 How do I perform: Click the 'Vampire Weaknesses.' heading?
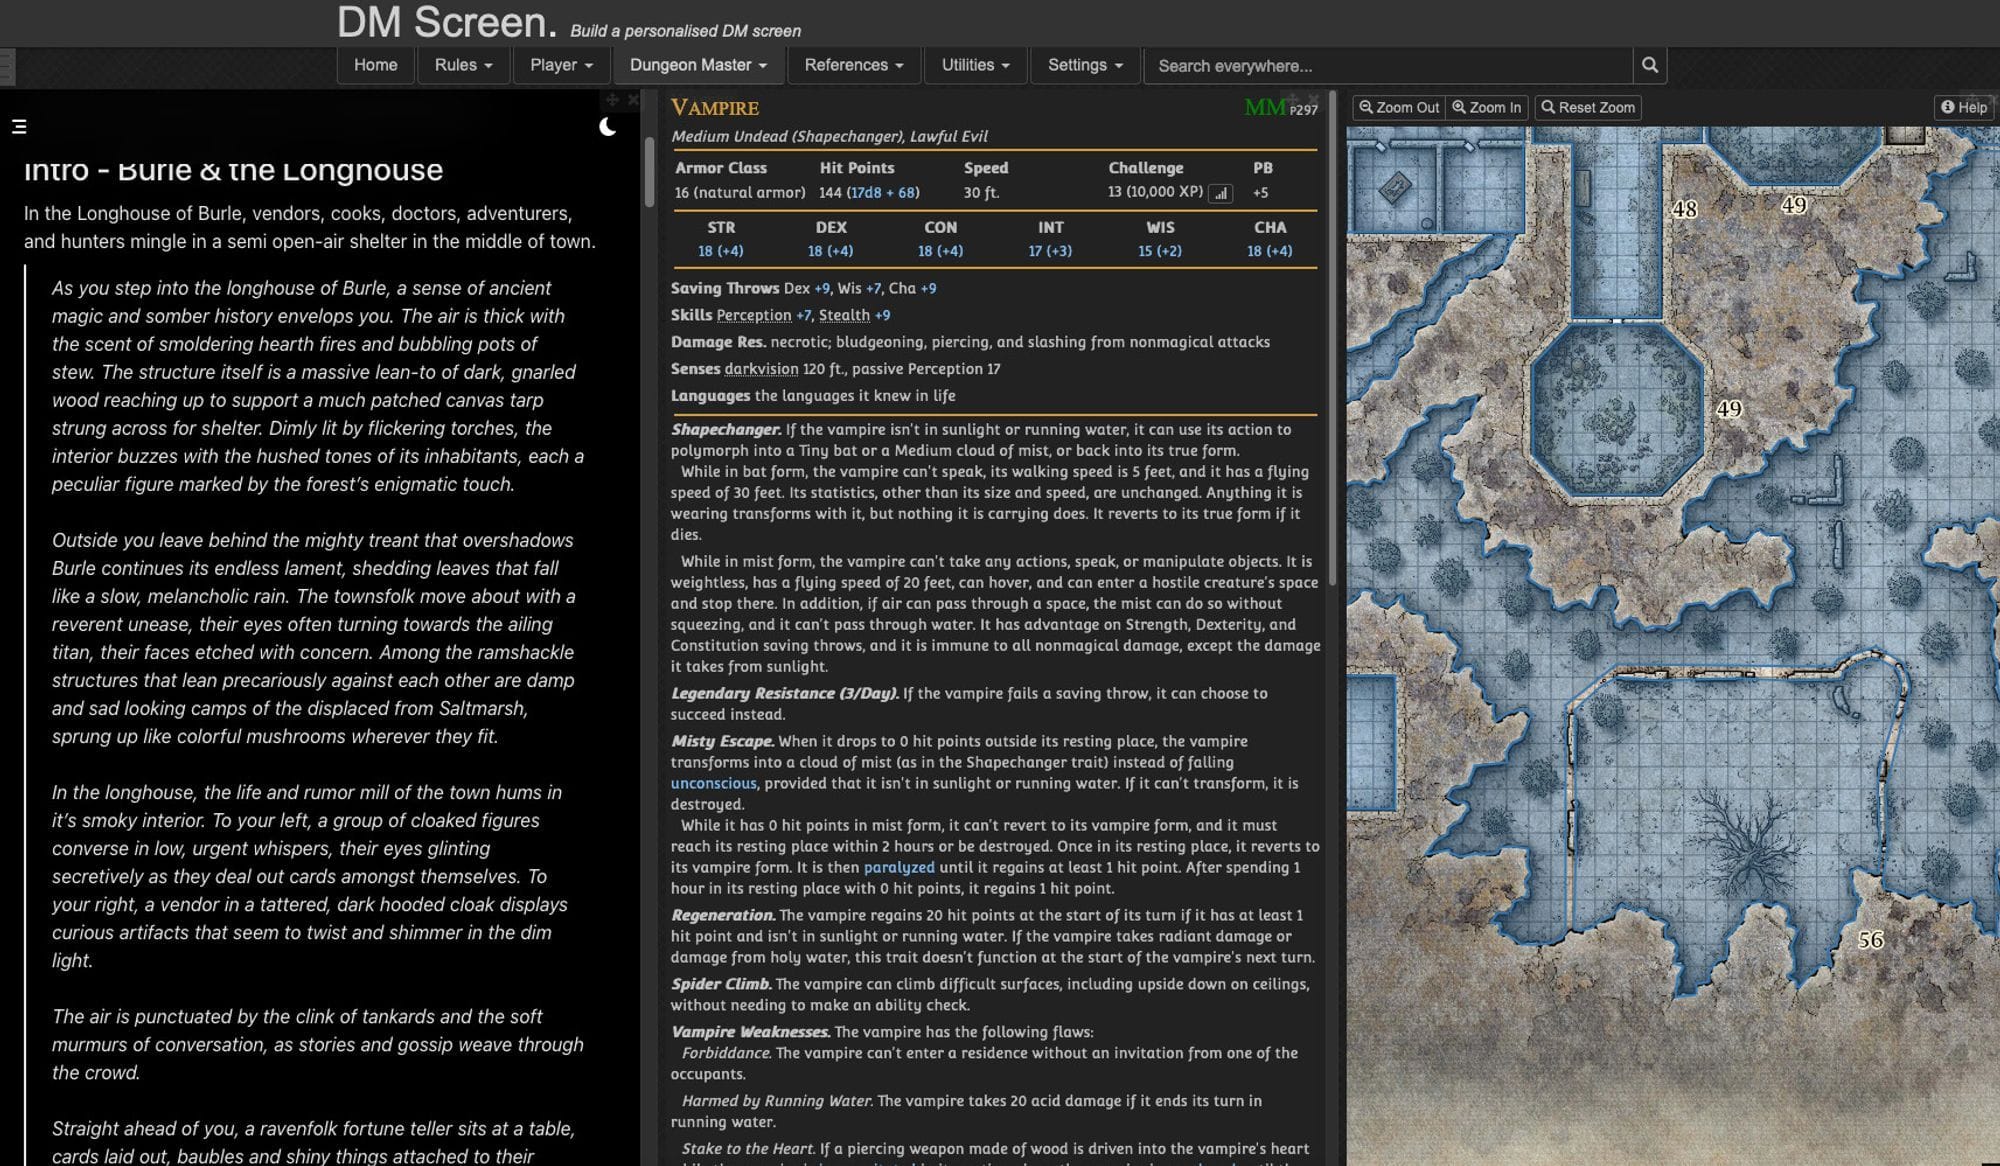[x=750, y=1032]
